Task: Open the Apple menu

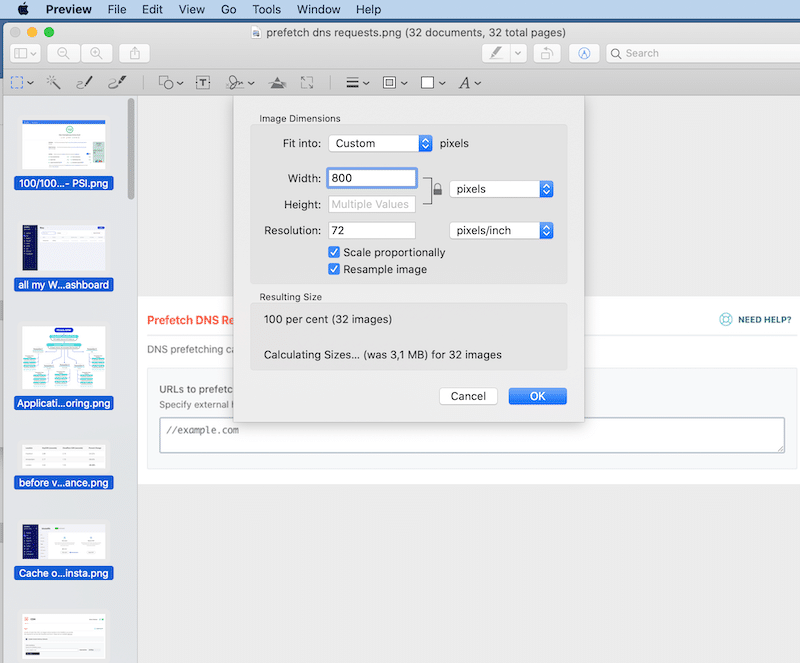Action: [x=23, y=9]
